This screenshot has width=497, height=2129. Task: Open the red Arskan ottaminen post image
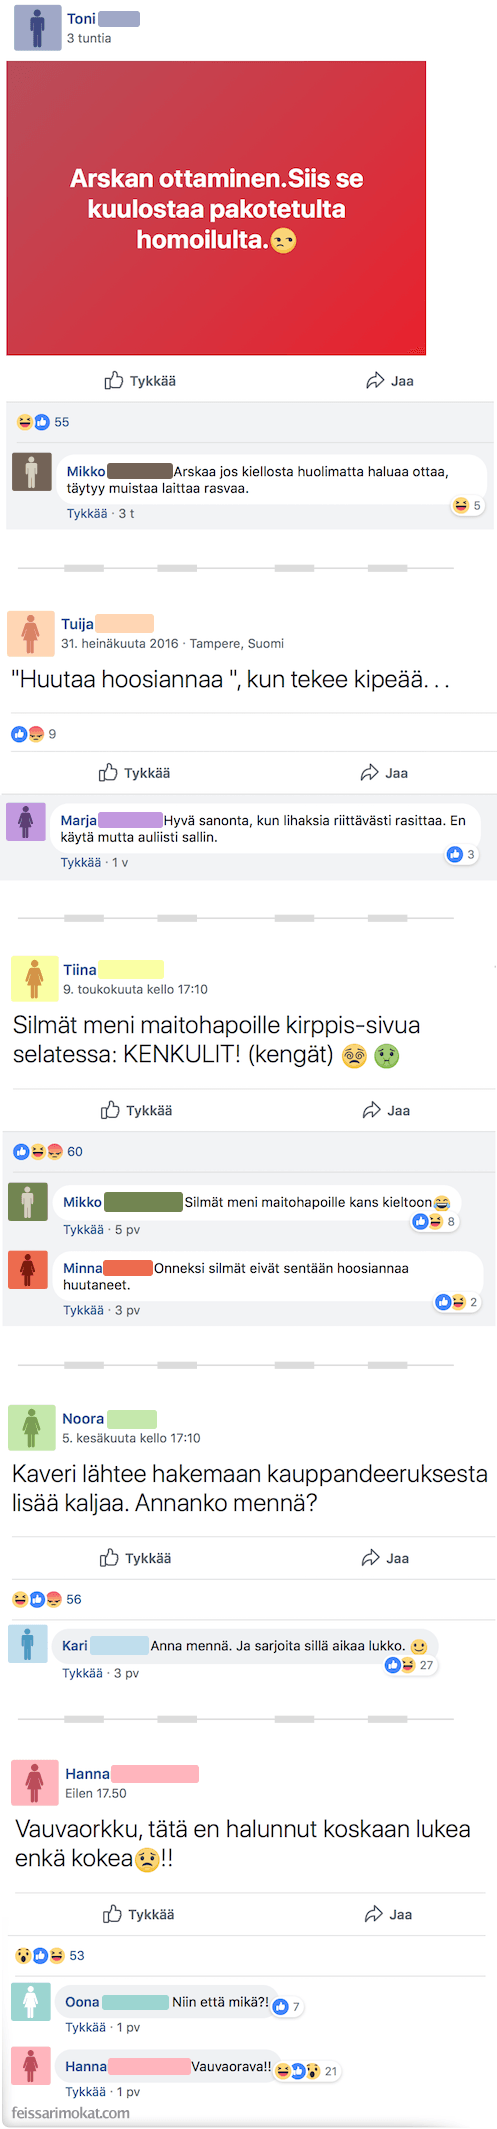click(216, 208)
